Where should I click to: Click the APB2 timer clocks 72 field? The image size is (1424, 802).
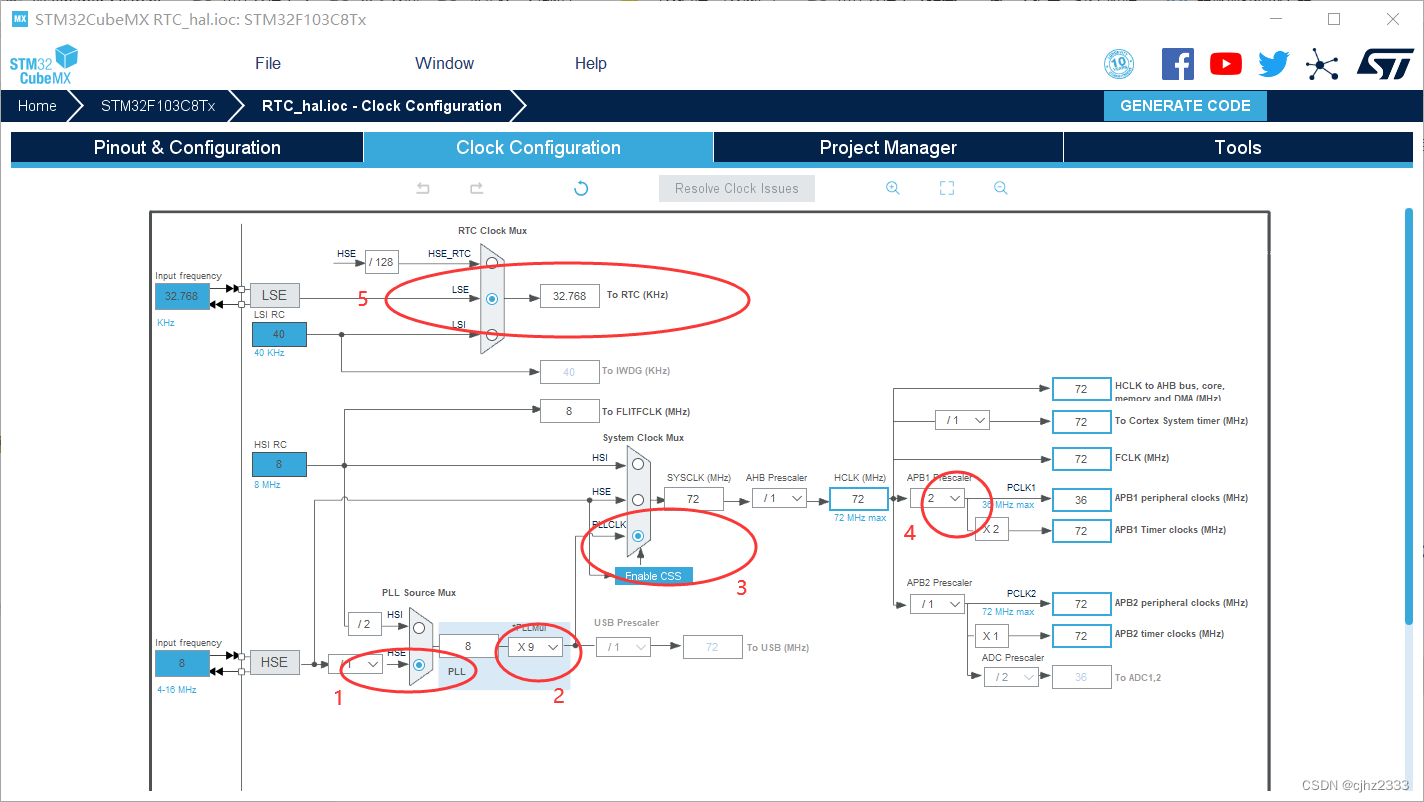[x=1081, y=636]
